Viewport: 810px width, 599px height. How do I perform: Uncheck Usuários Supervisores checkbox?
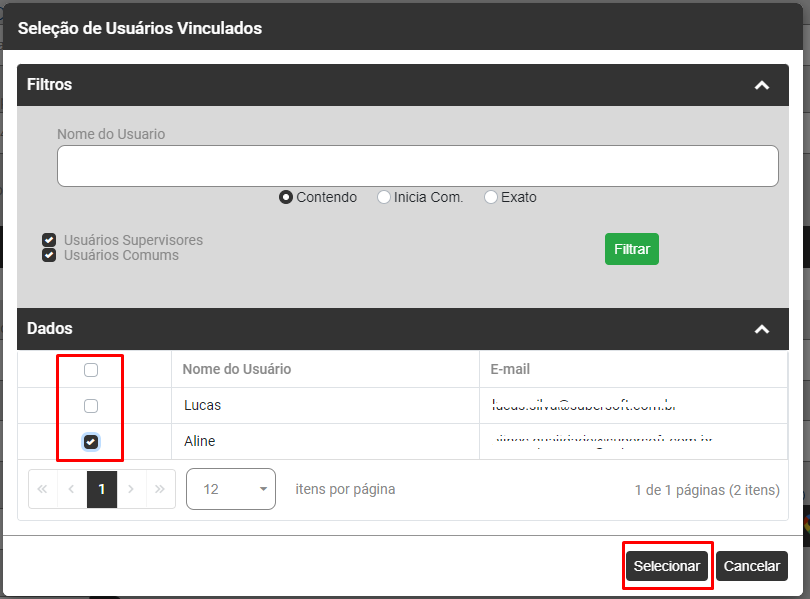pyautogui.click(x=49, y=240)
